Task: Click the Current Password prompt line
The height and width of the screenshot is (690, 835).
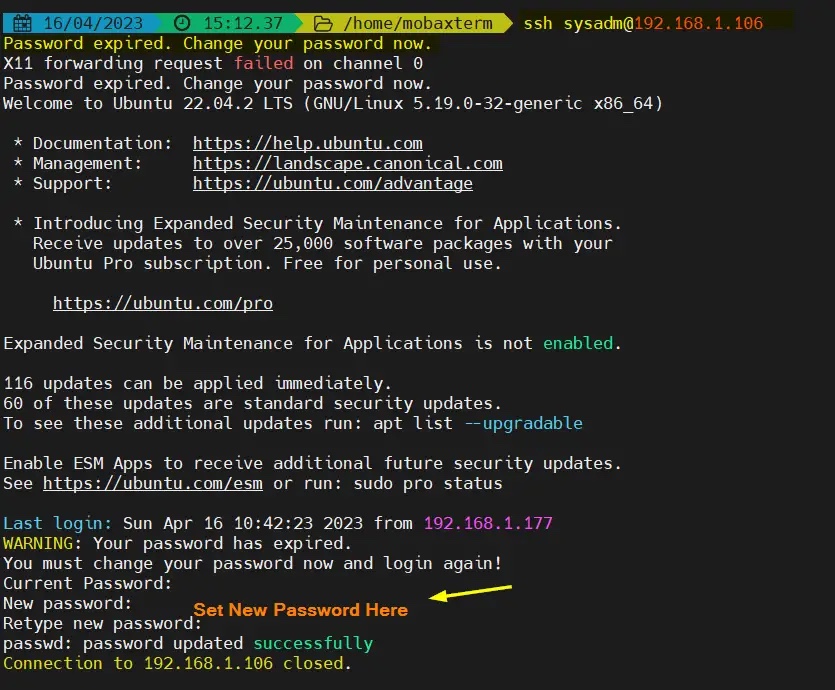Action: (87, 583)
